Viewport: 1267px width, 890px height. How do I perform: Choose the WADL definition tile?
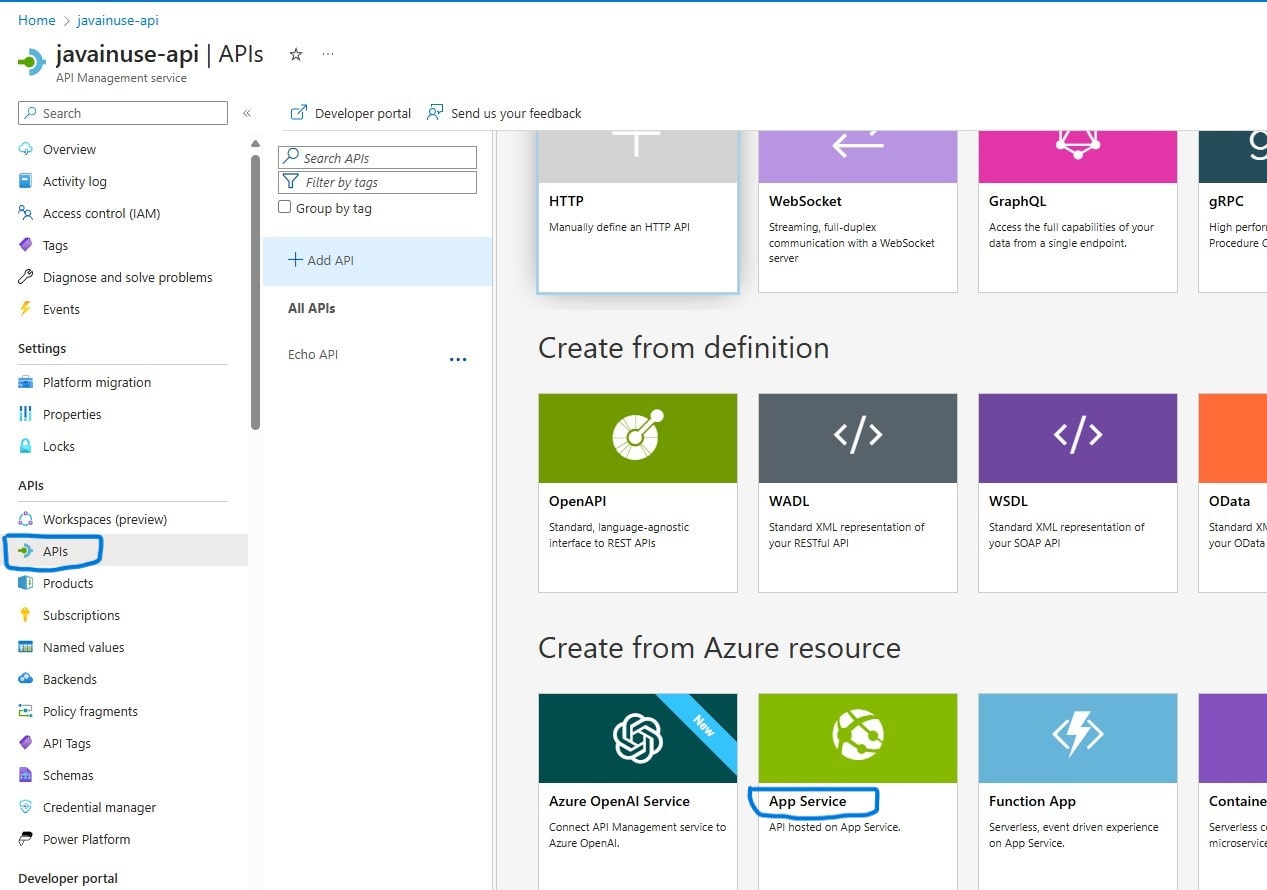click(x=858, y=492)
